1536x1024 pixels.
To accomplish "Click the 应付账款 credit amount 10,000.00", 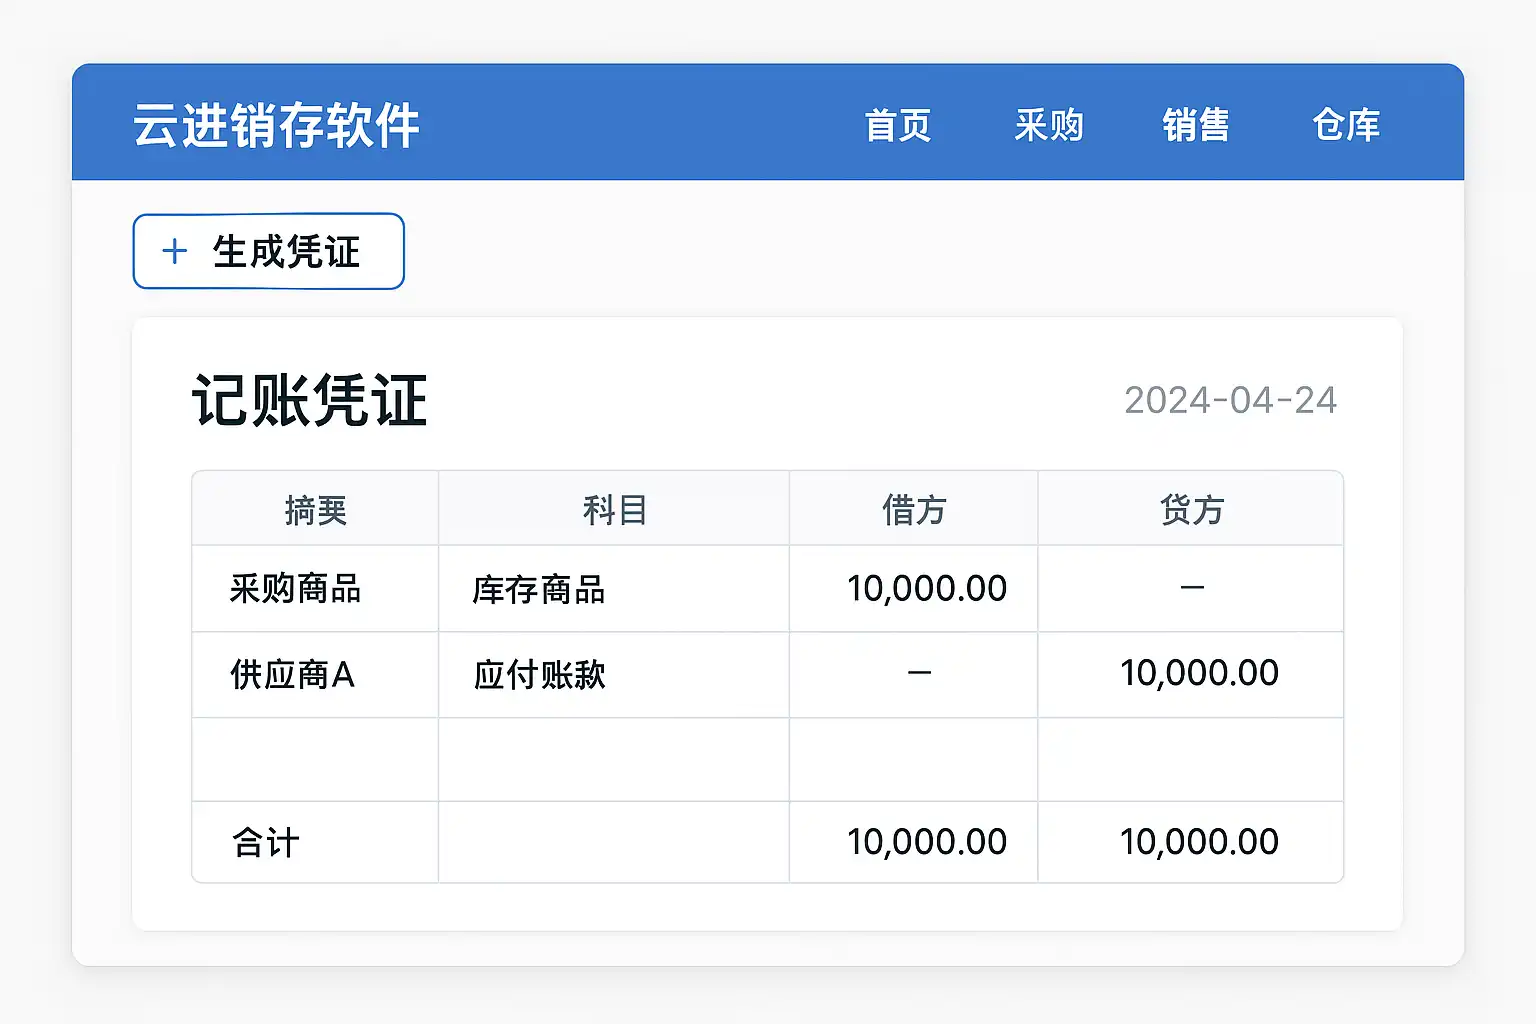I will tap(1199, 673).
